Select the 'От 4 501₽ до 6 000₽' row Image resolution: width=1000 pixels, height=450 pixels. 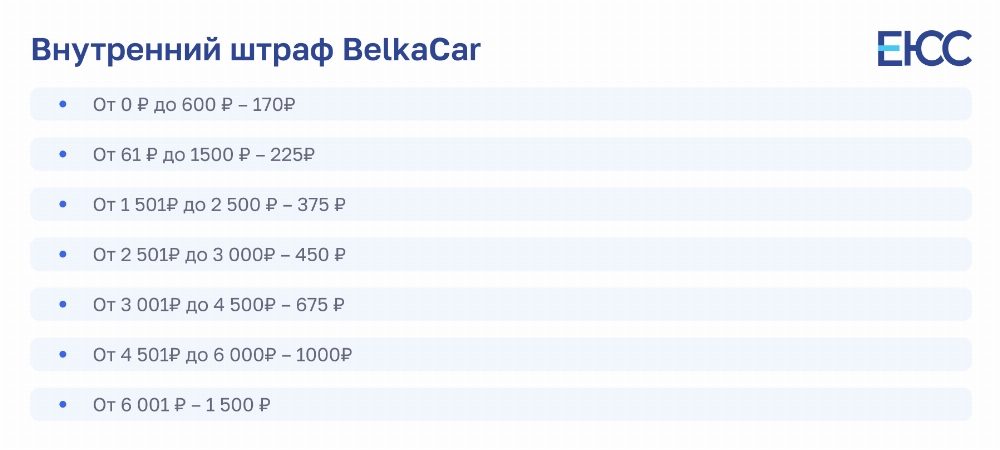click(x=501, y=354)
